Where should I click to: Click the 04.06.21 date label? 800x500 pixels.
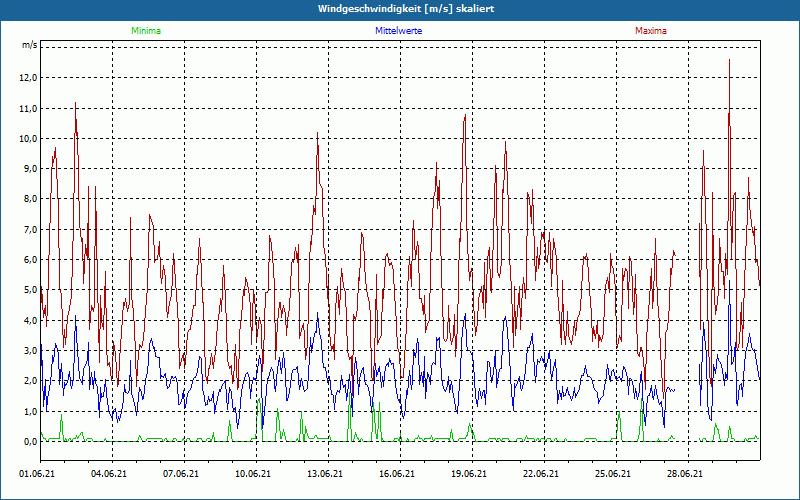[109, 474]
